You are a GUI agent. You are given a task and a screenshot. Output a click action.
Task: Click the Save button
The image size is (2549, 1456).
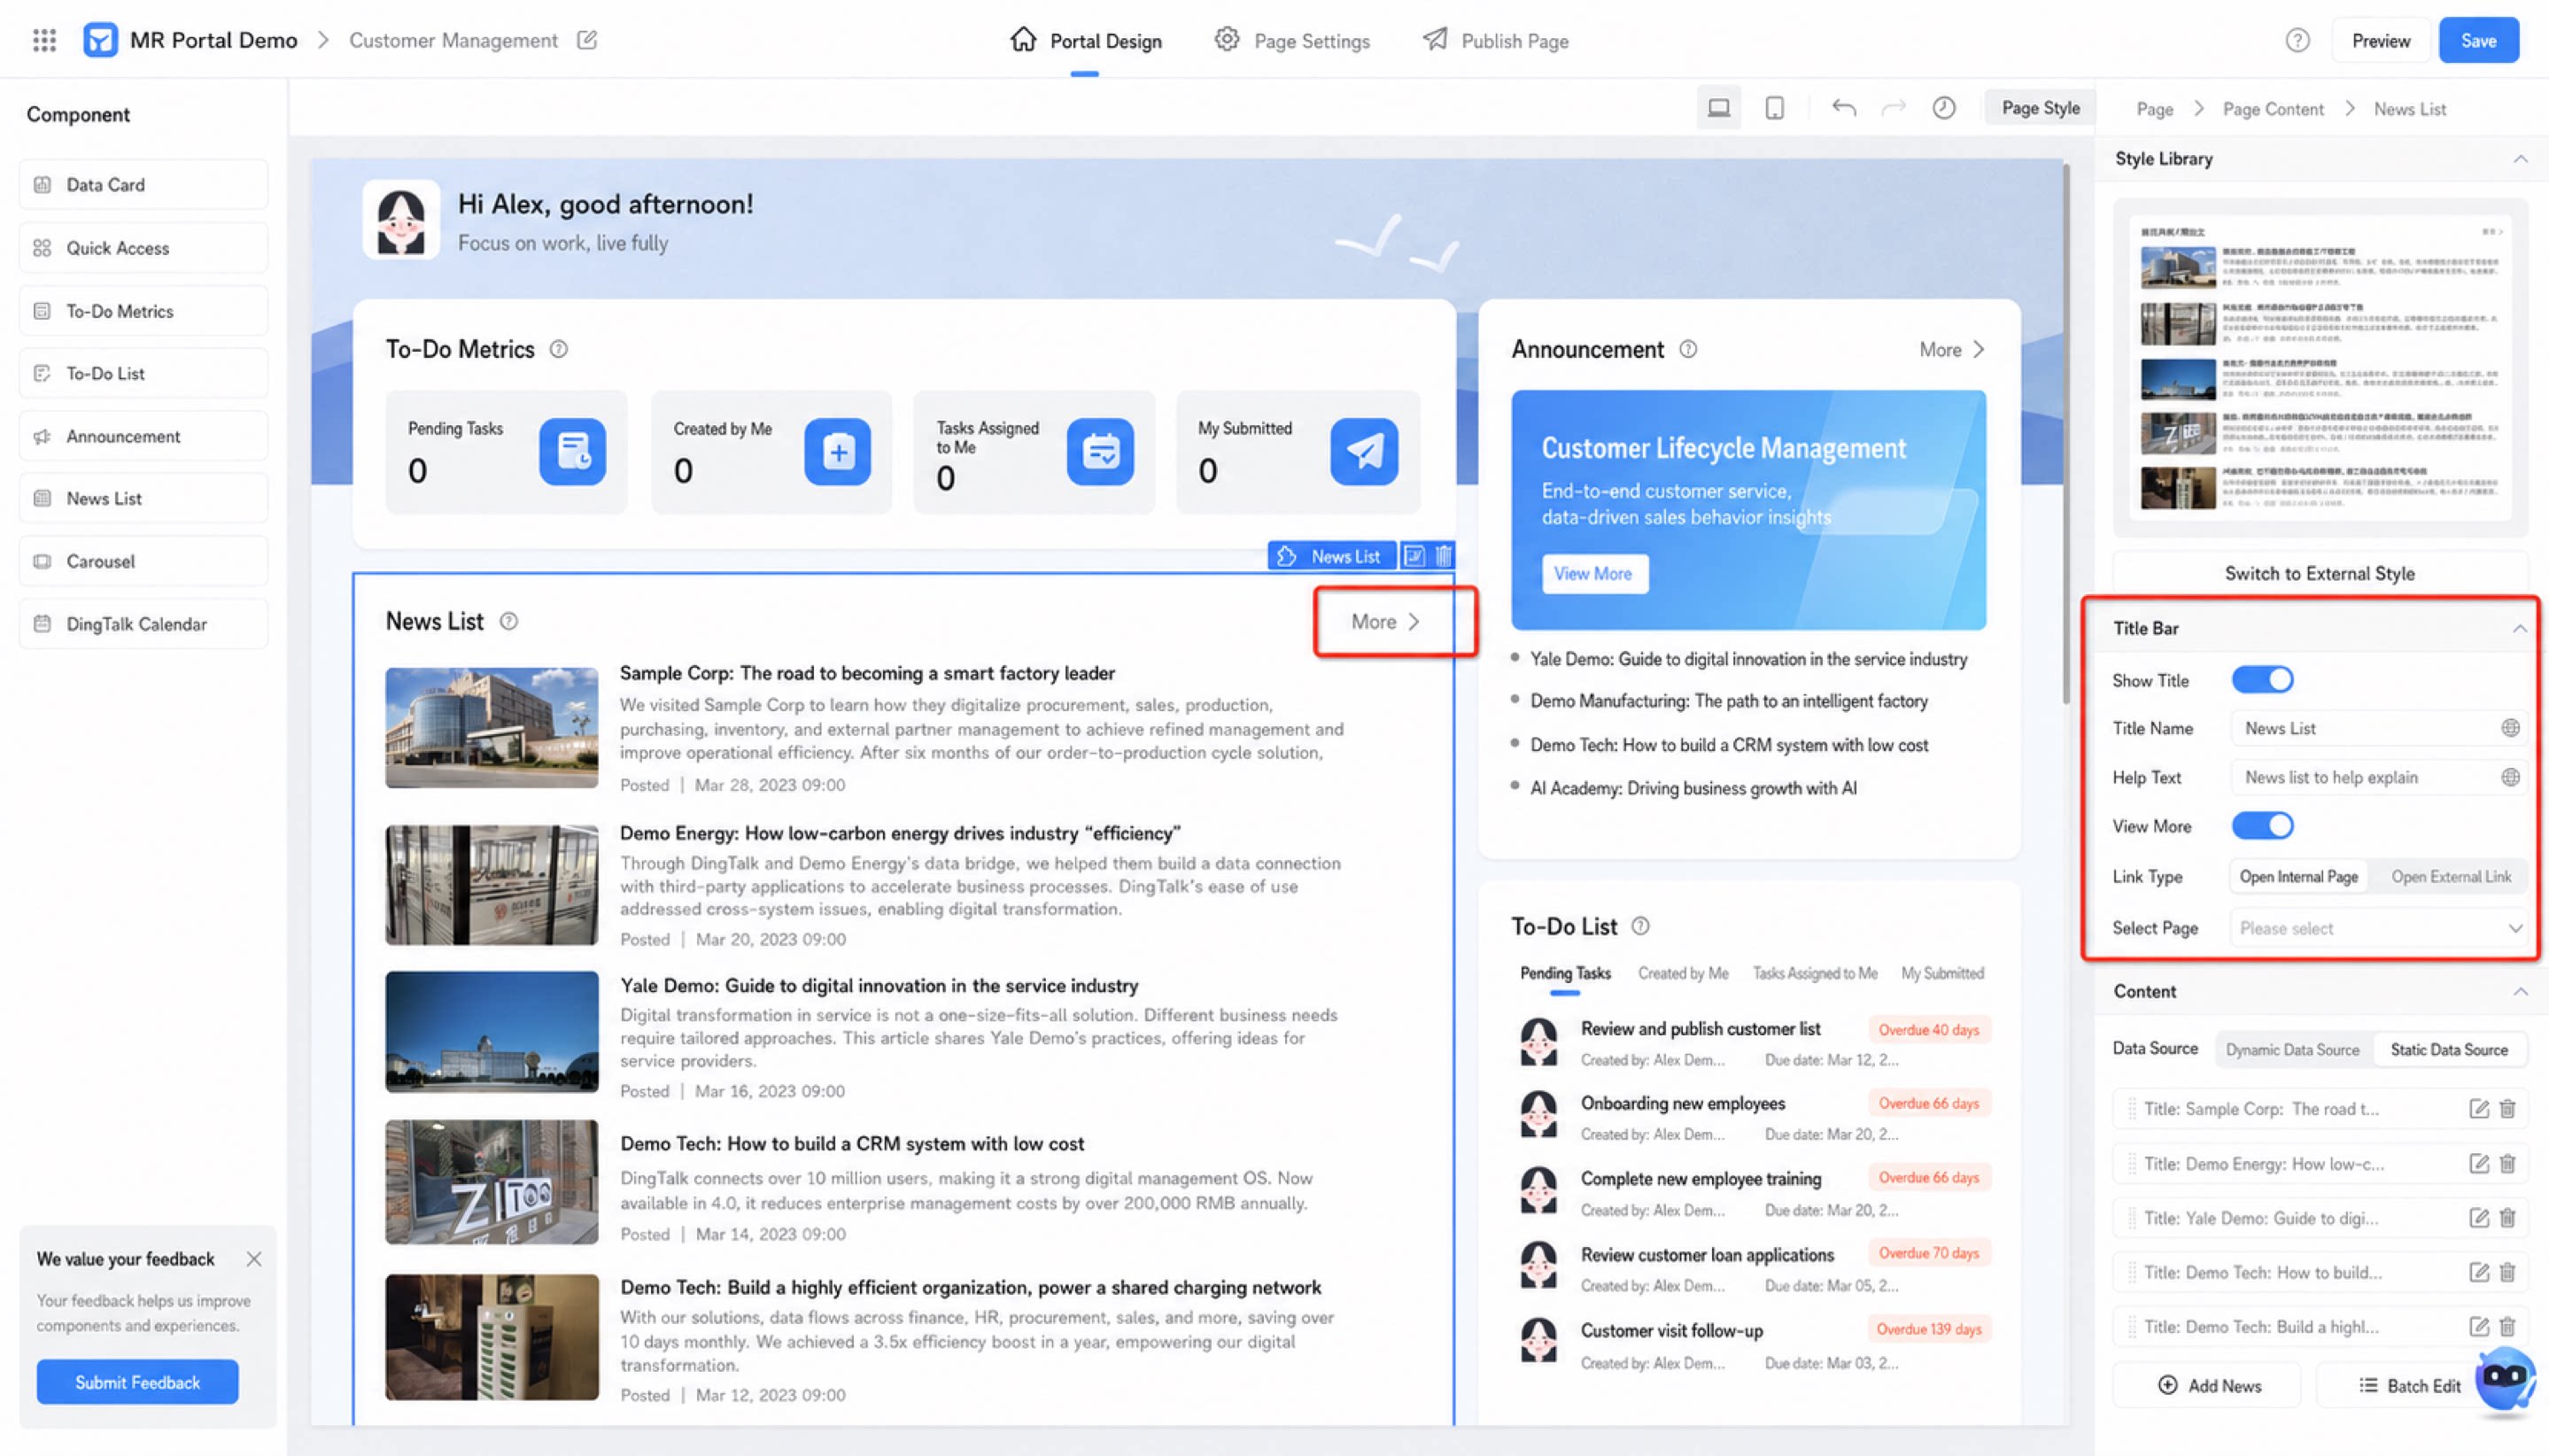pos(2477,41)
